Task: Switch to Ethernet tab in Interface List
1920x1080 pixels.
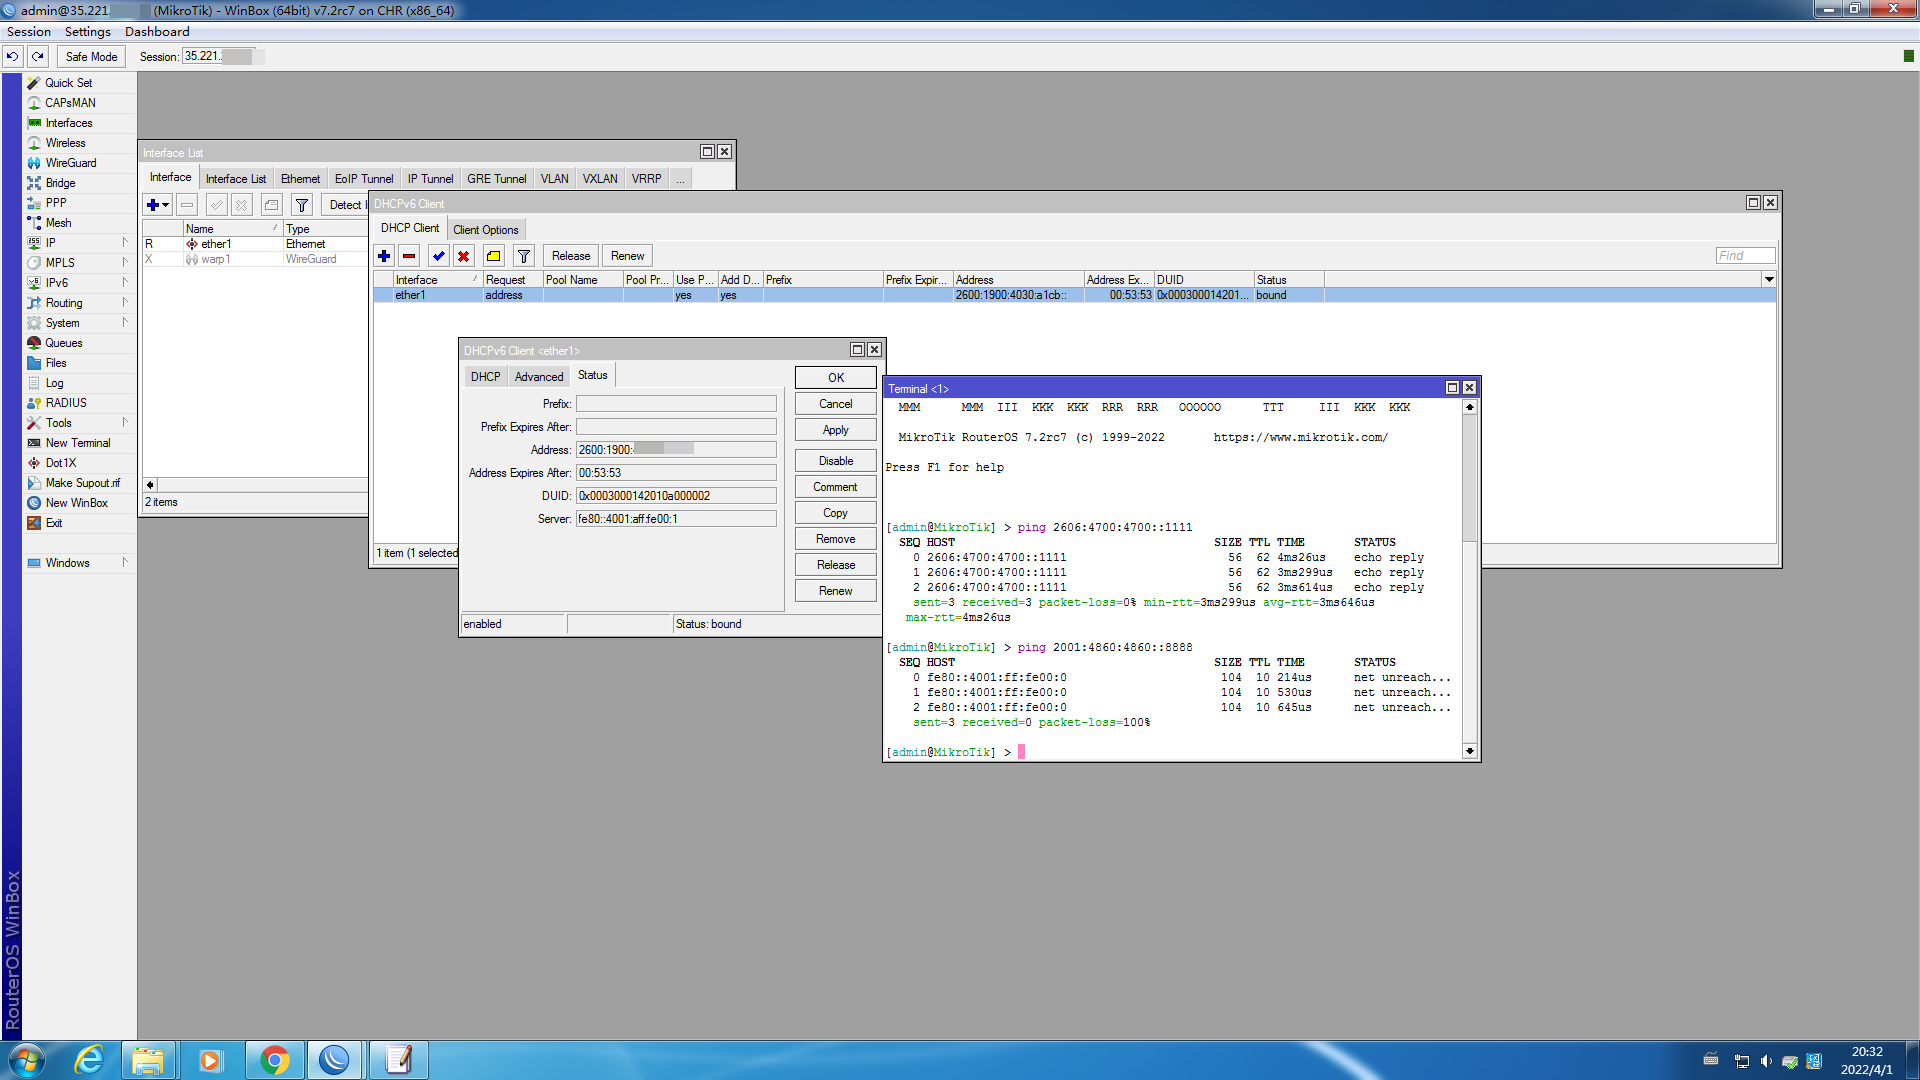Action: pyautogui.click(x=300, y=179)
